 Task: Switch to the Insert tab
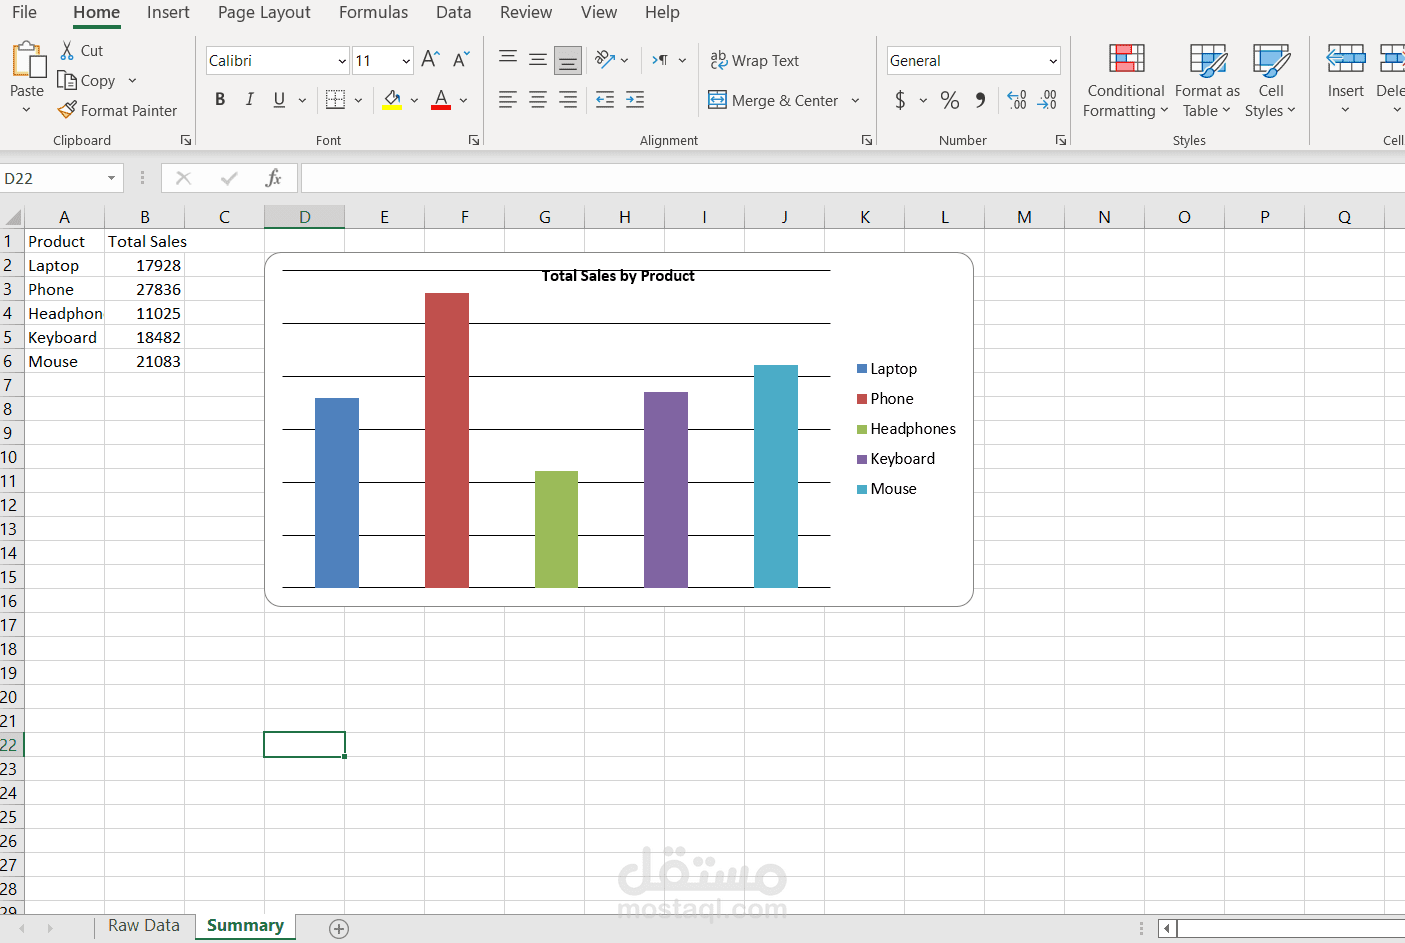click(168, 12)
